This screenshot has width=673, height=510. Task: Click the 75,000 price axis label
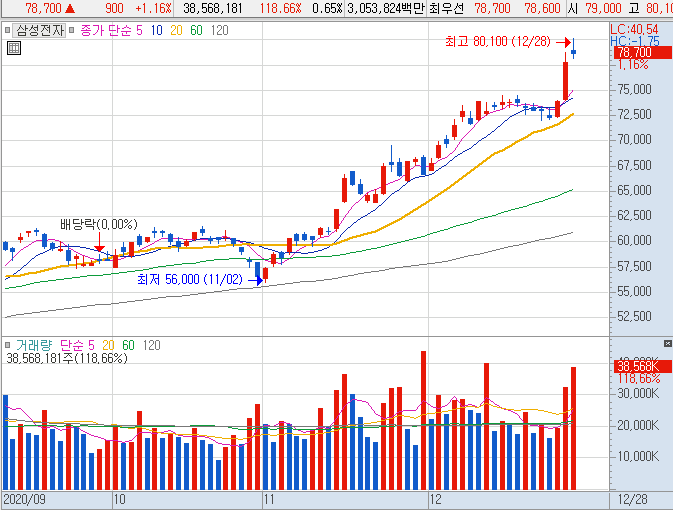634,89
